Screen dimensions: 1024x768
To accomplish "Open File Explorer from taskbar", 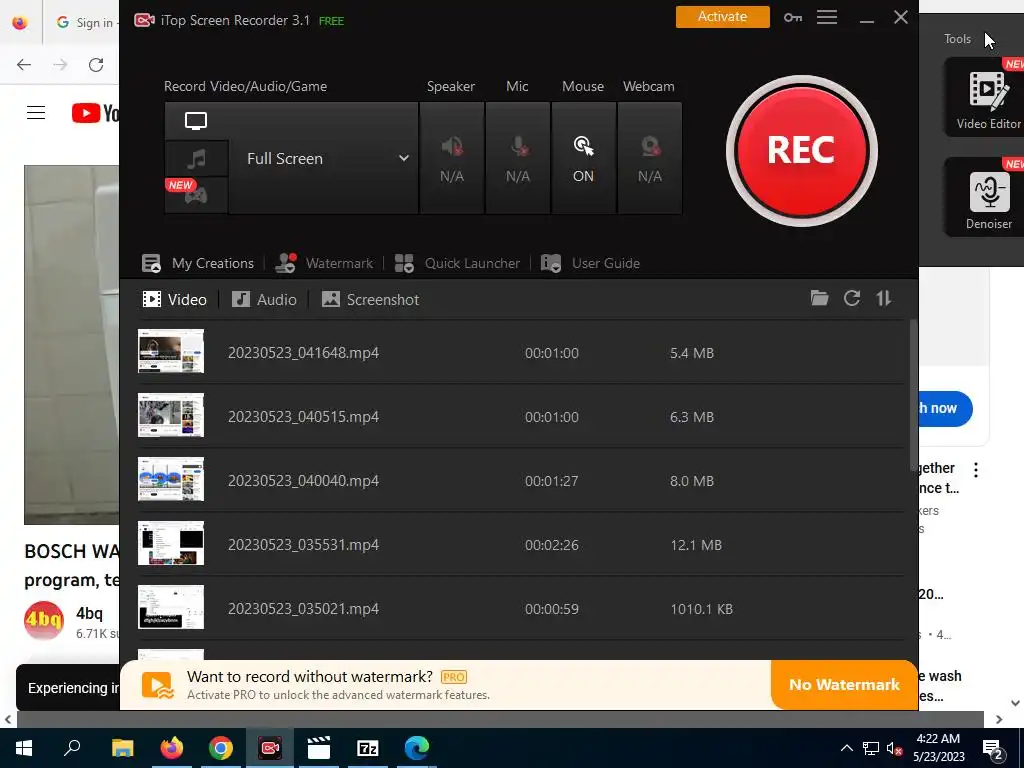I will point(122,748).
